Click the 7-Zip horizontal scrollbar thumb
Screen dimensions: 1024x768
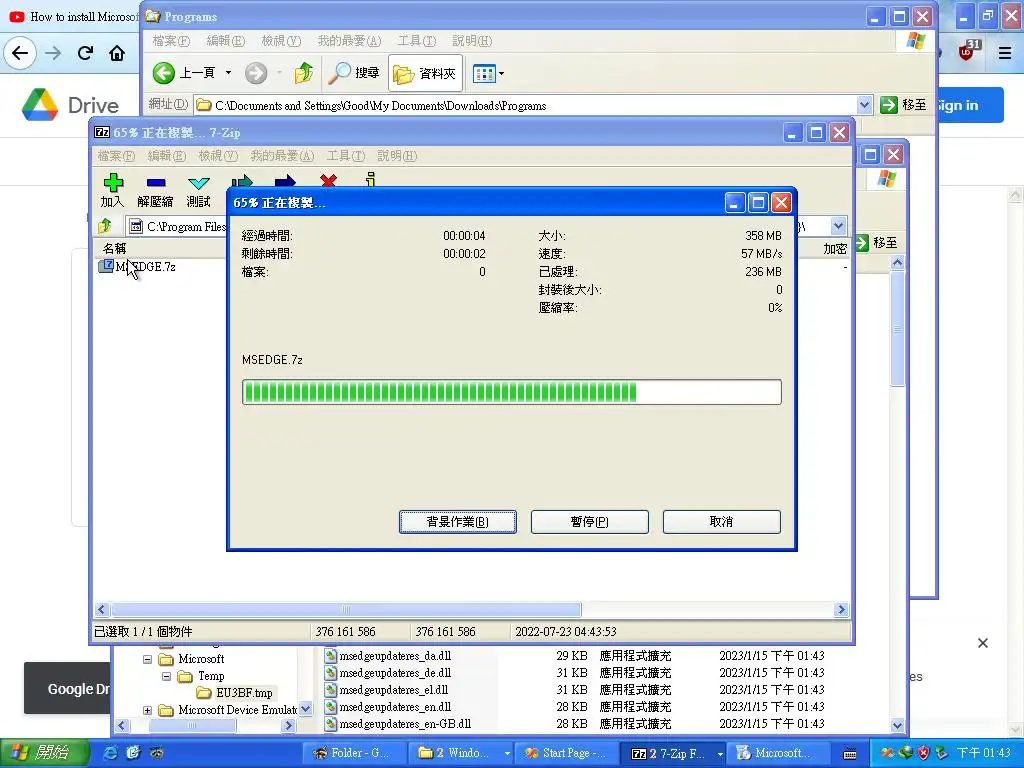346,610
